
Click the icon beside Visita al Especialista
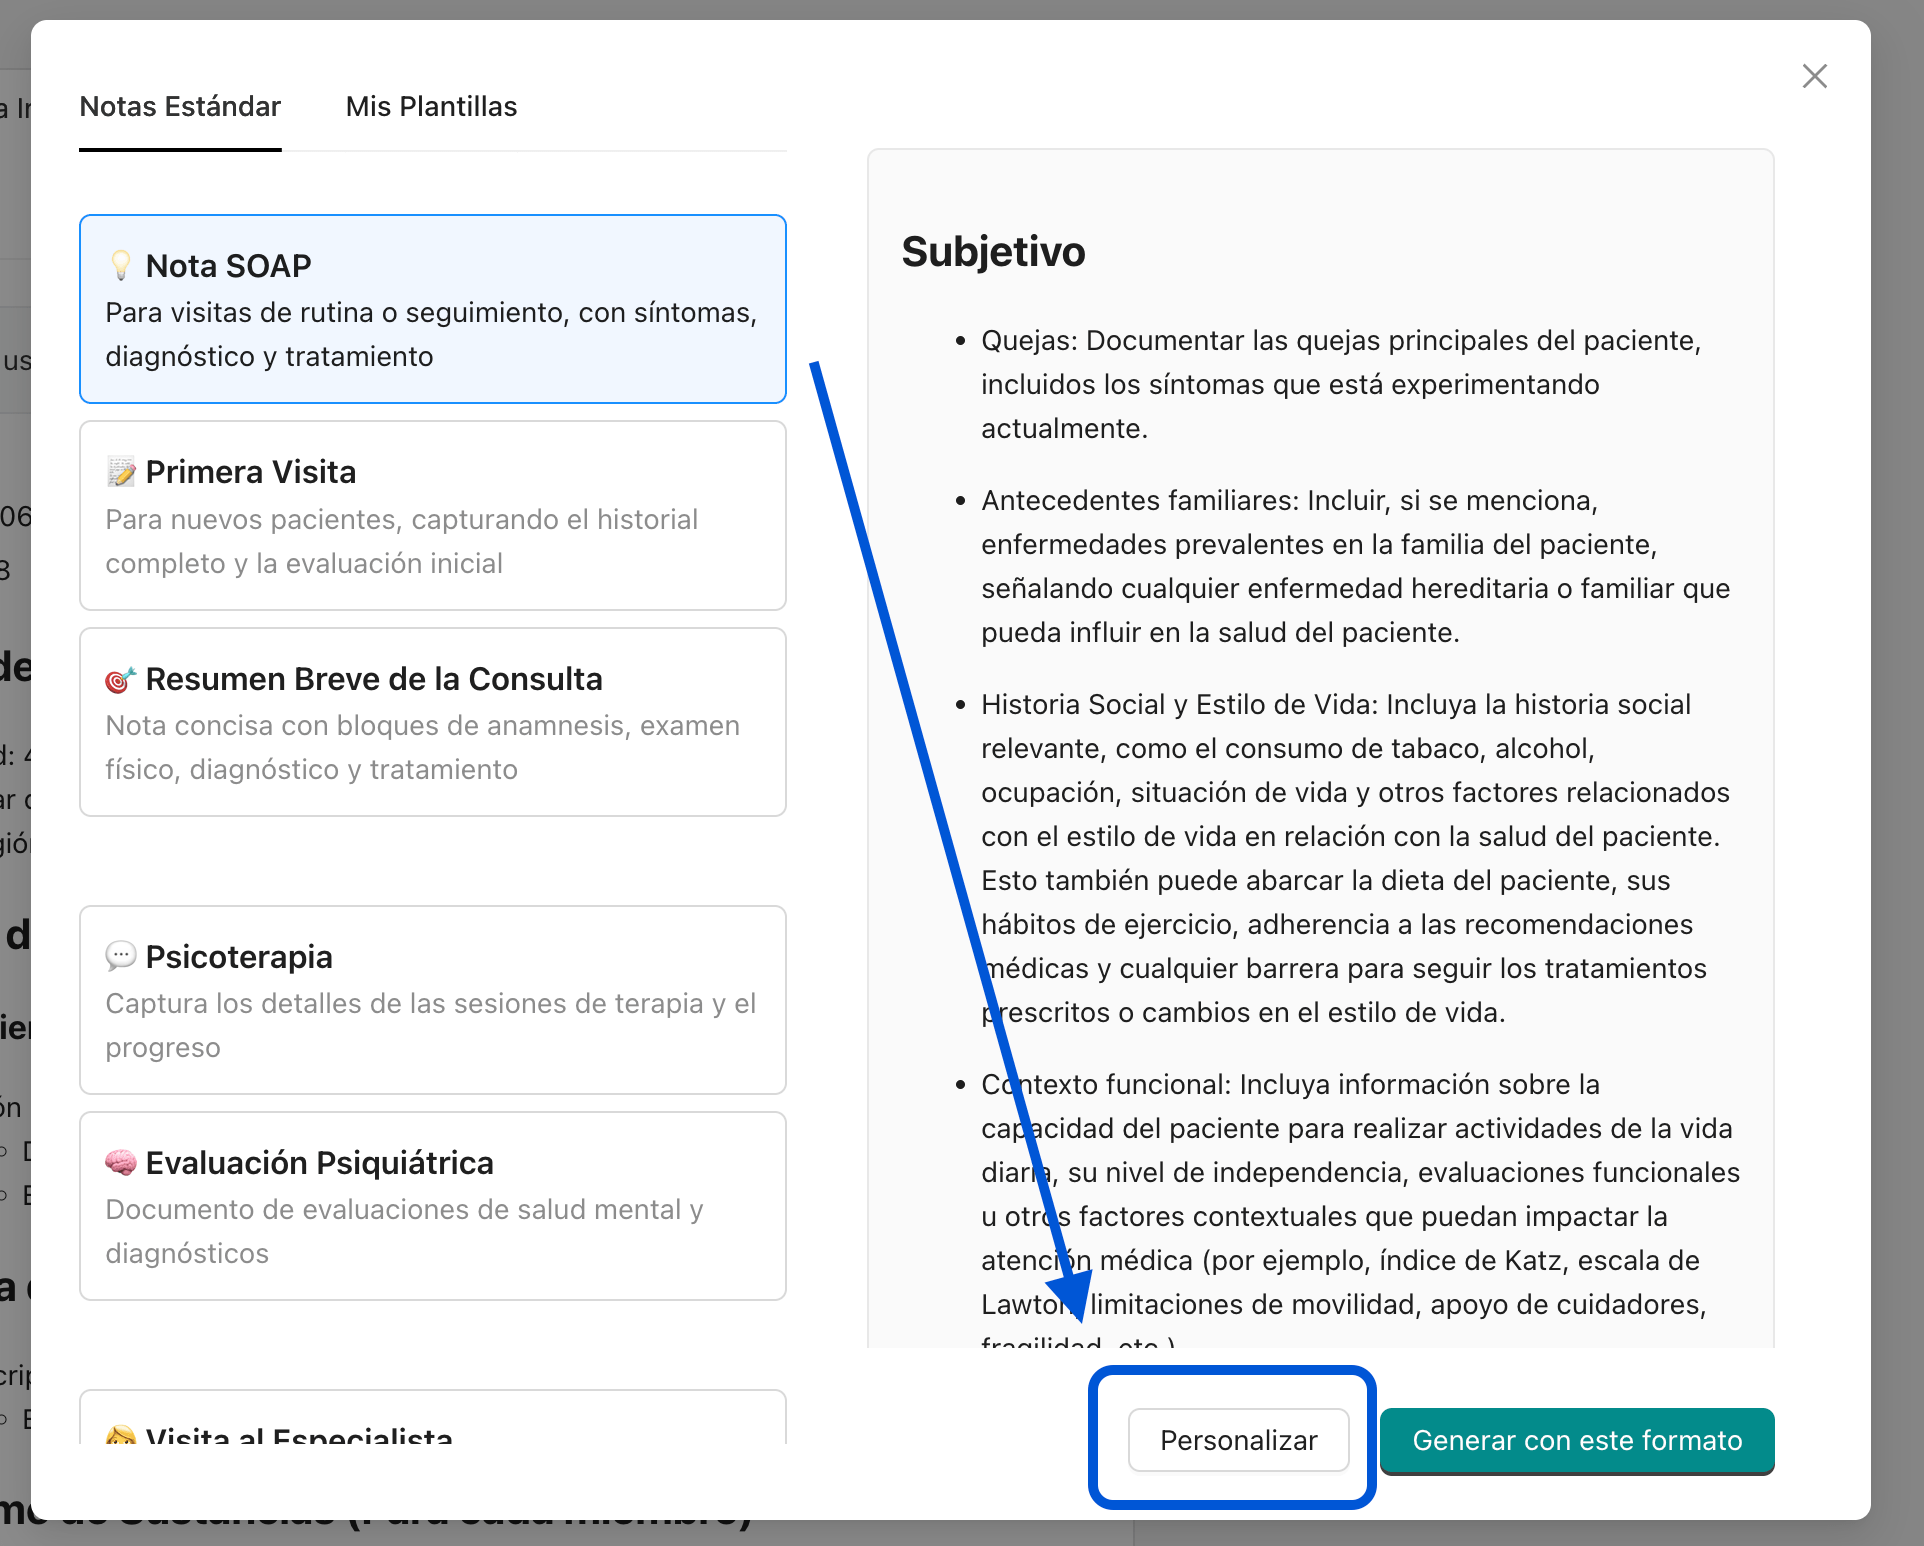coord(120,1436)
